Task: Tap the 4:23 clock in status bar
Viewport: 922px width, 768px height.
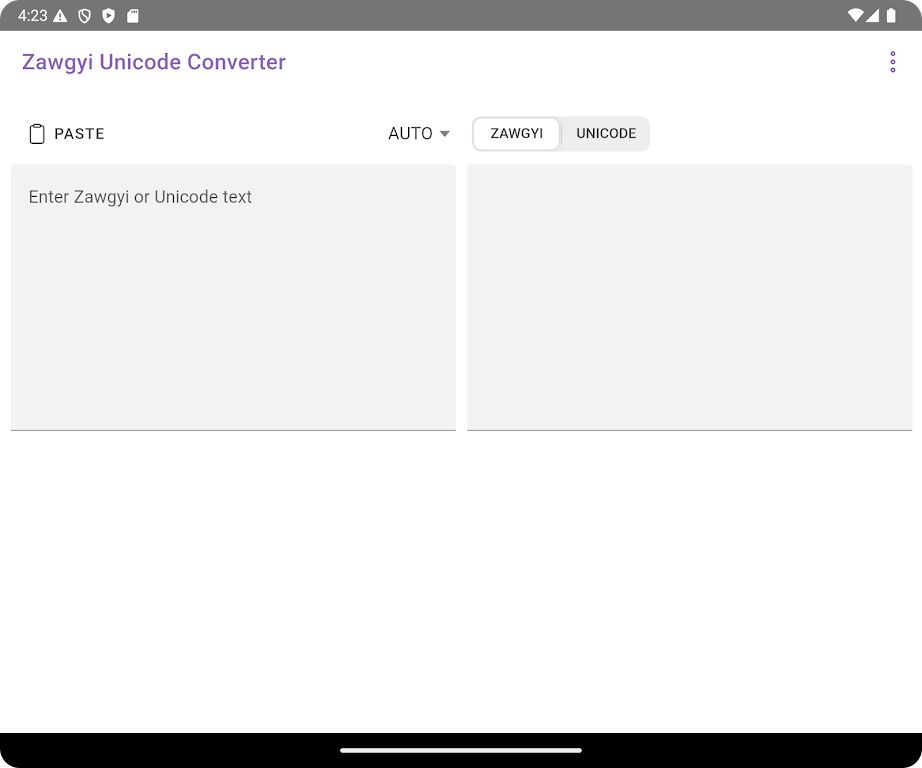Action: [x=31, y=16]
